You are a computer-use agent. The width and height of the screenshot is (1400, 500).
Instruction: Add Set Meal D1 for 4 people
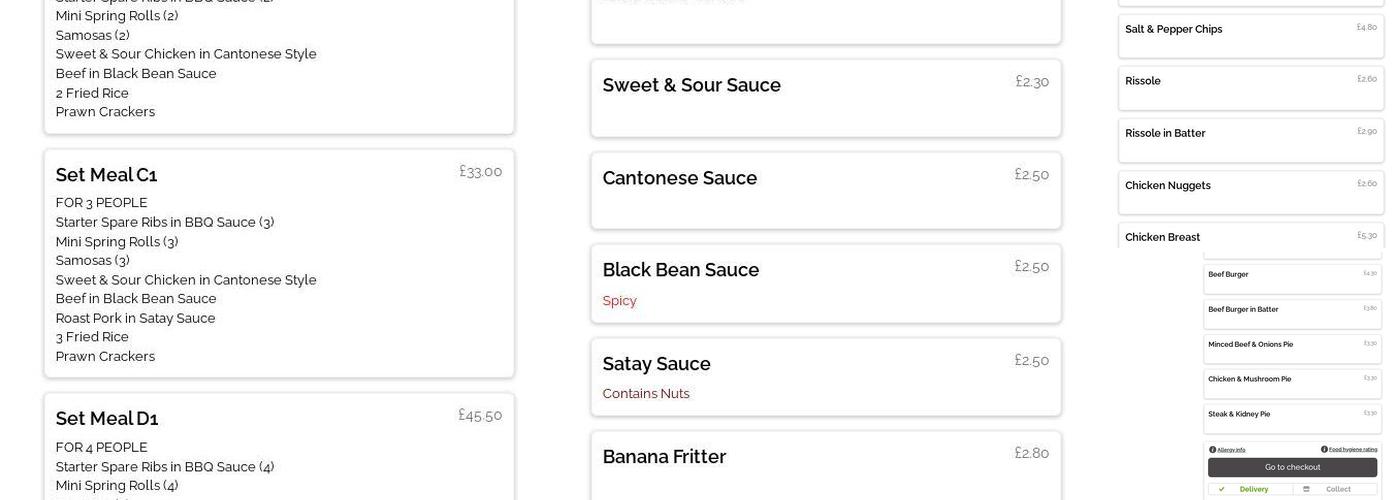point(279,445)
